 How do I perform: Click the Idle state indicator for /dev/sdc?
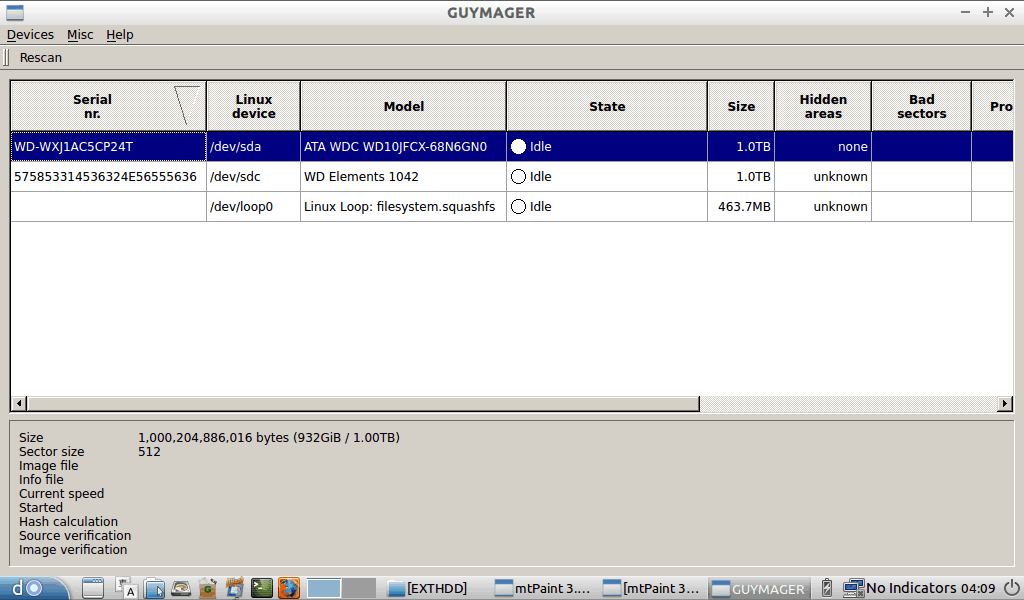[519, 177]
